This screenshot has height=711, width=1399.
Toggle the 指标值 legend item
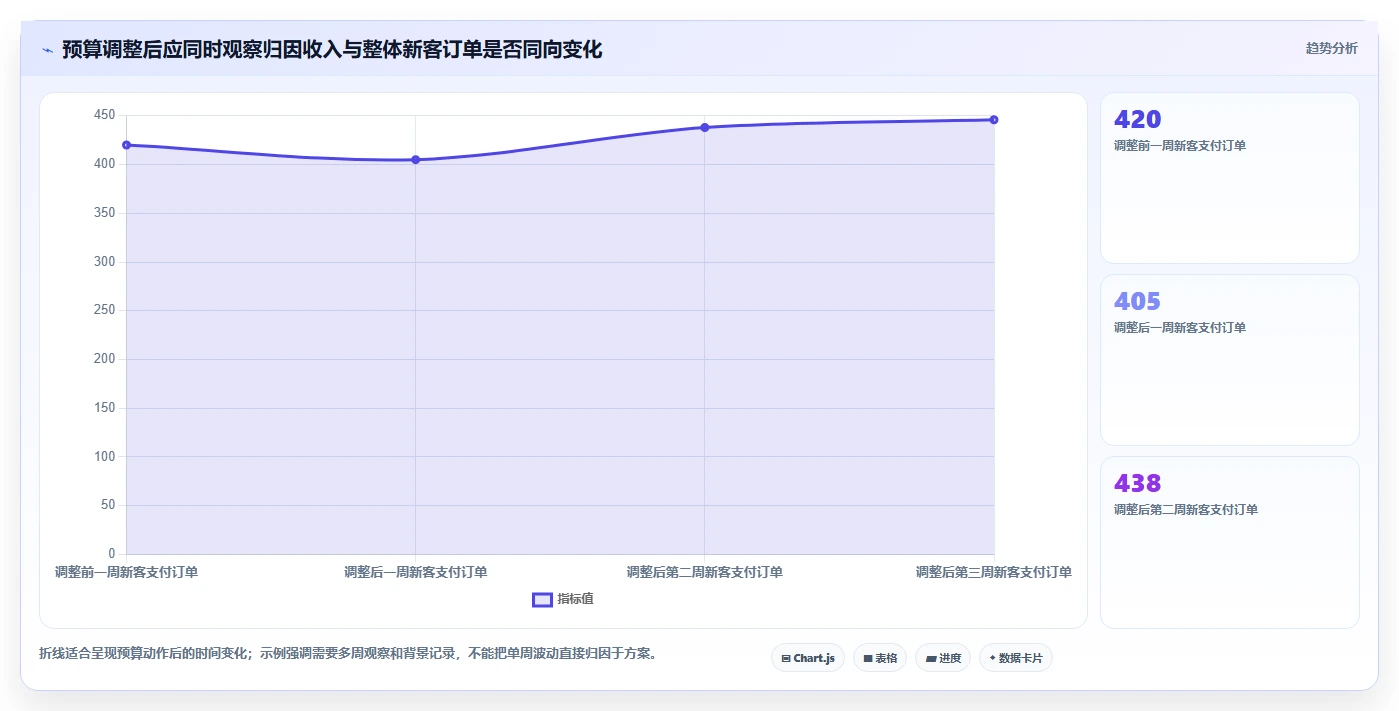pyautogui.click(x=563, y=599)
